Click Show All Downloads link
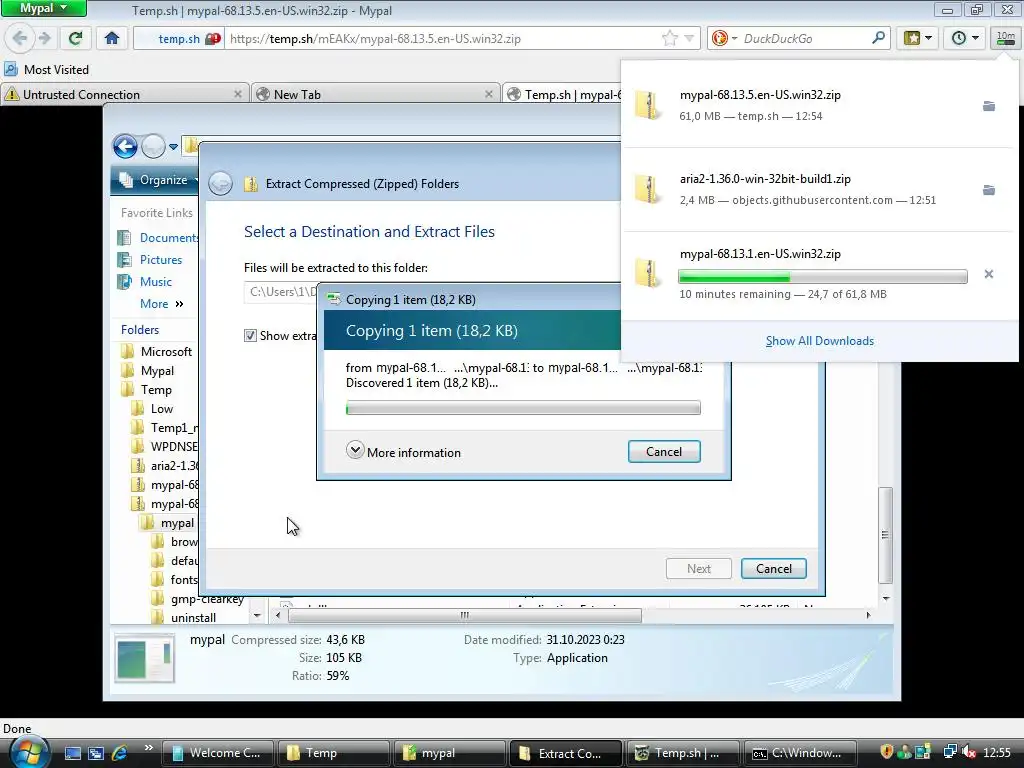1024x768 pixels. pyautogui.click(x=820, y=341)
